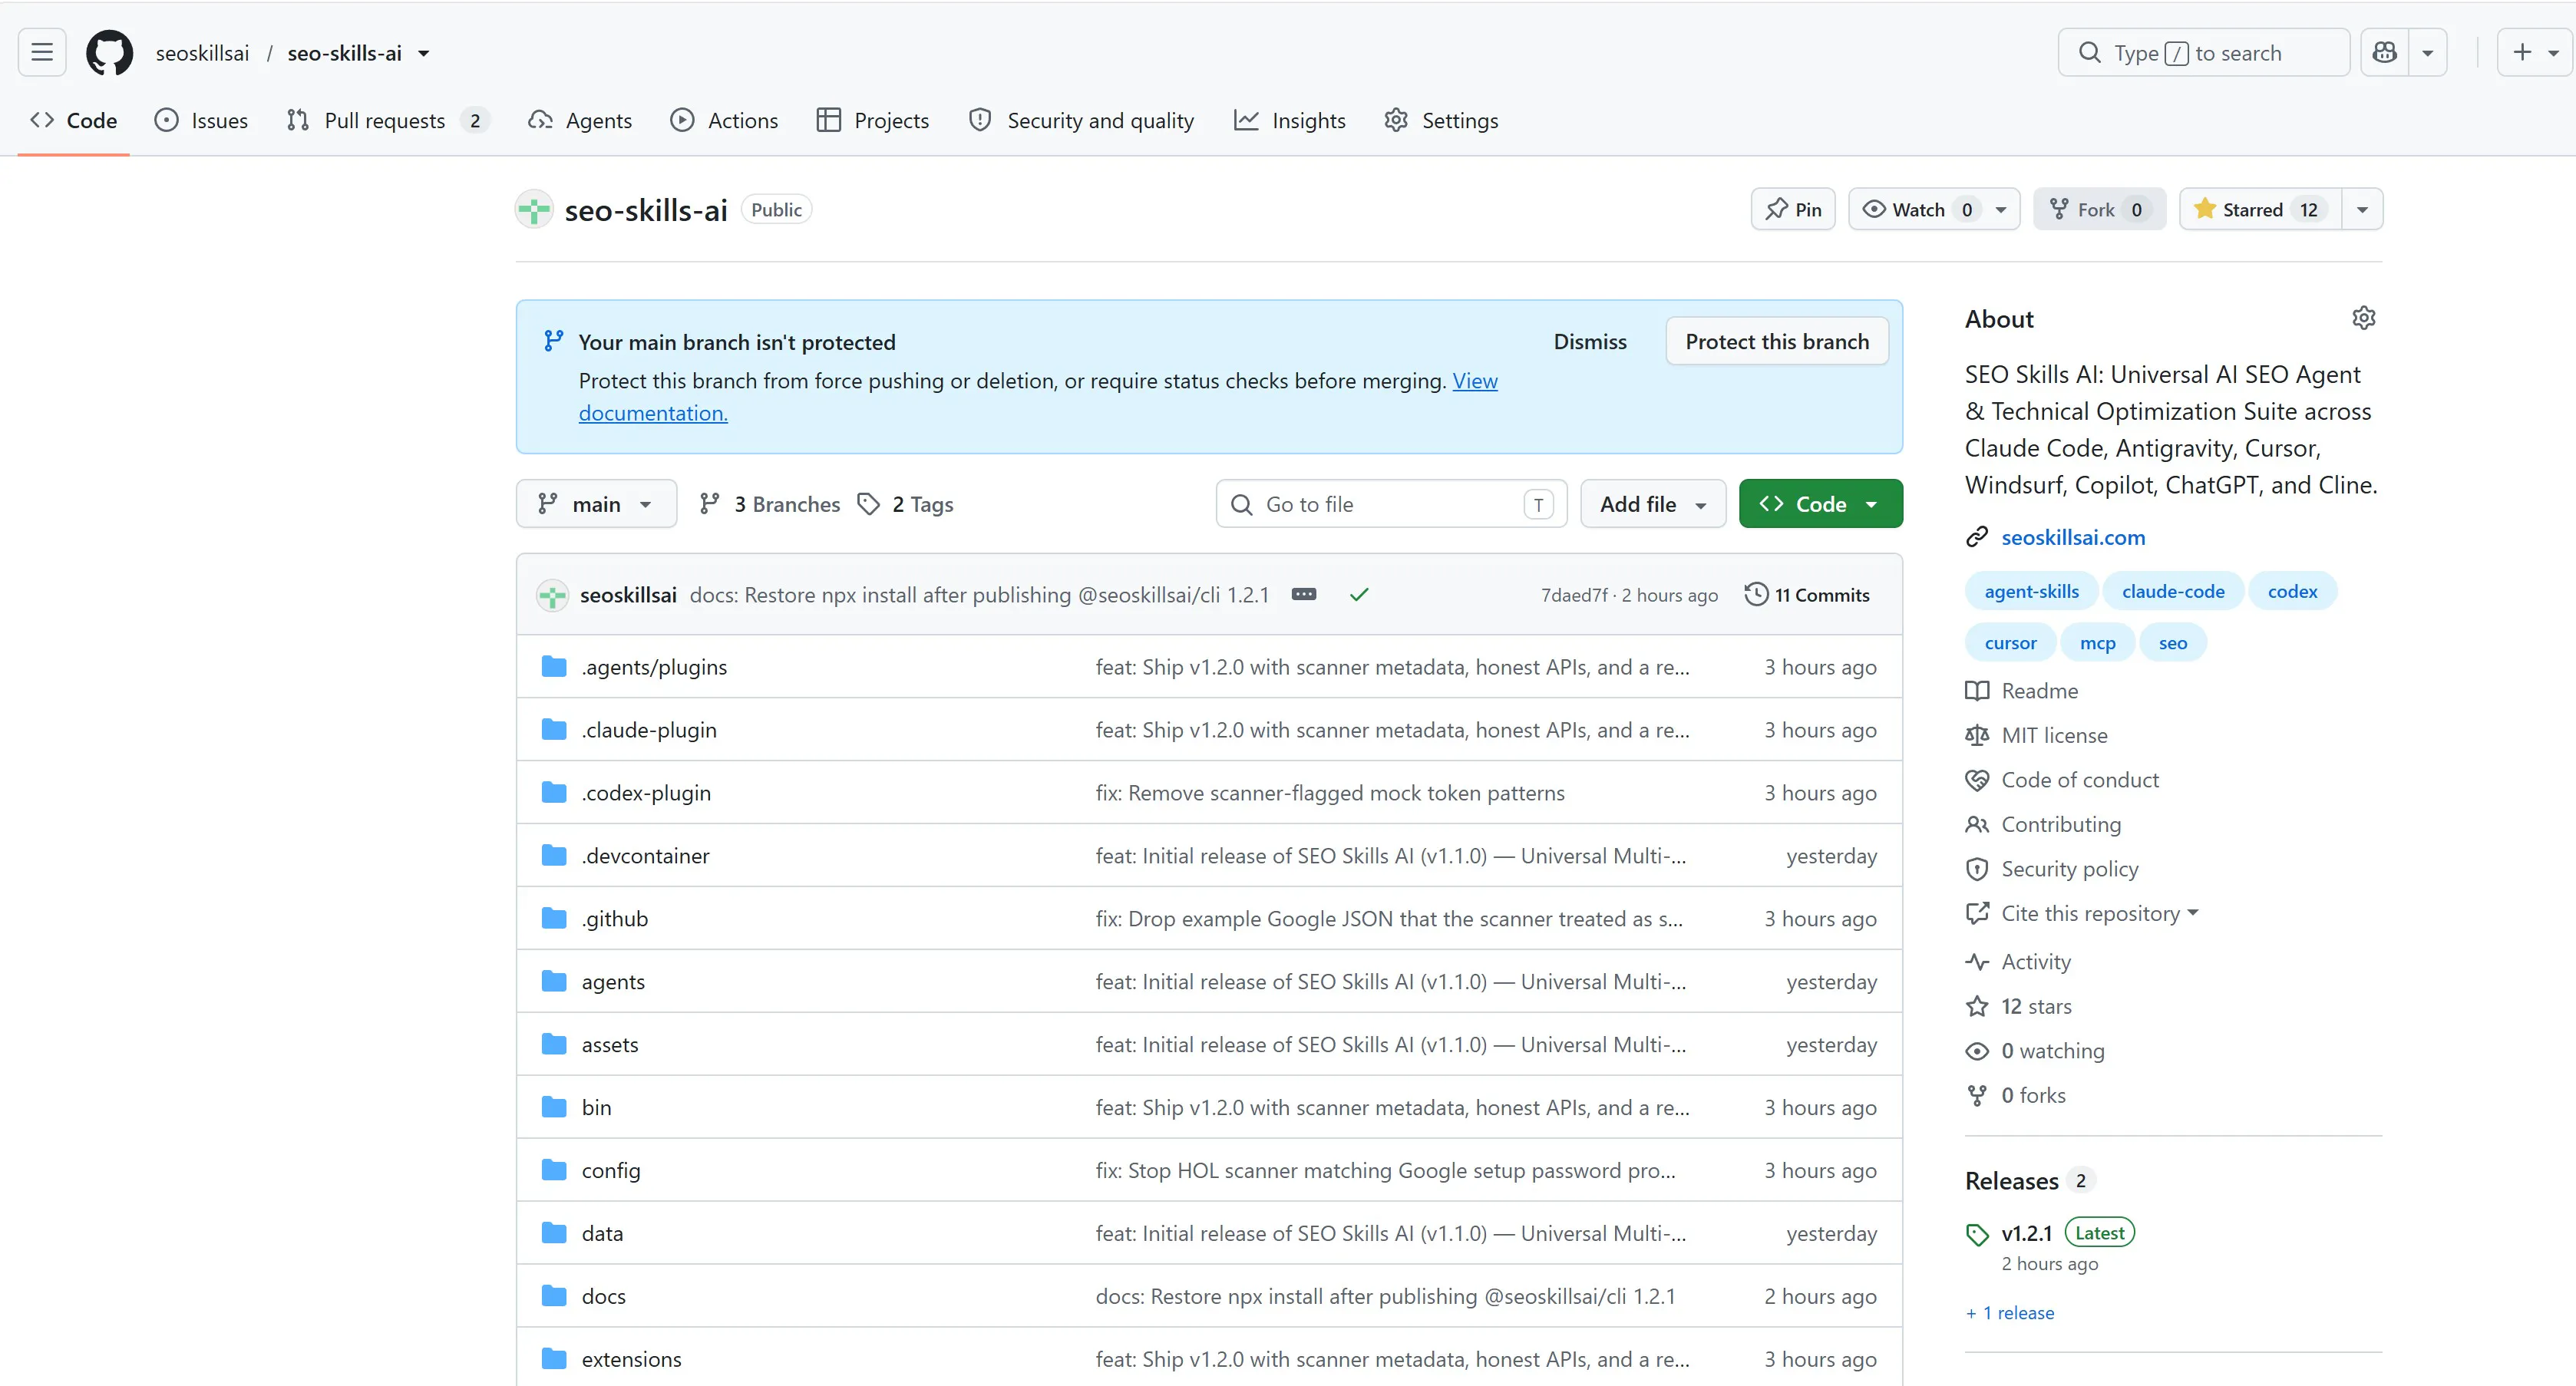Visit seoskillsai.com website link

[2073, 537]
